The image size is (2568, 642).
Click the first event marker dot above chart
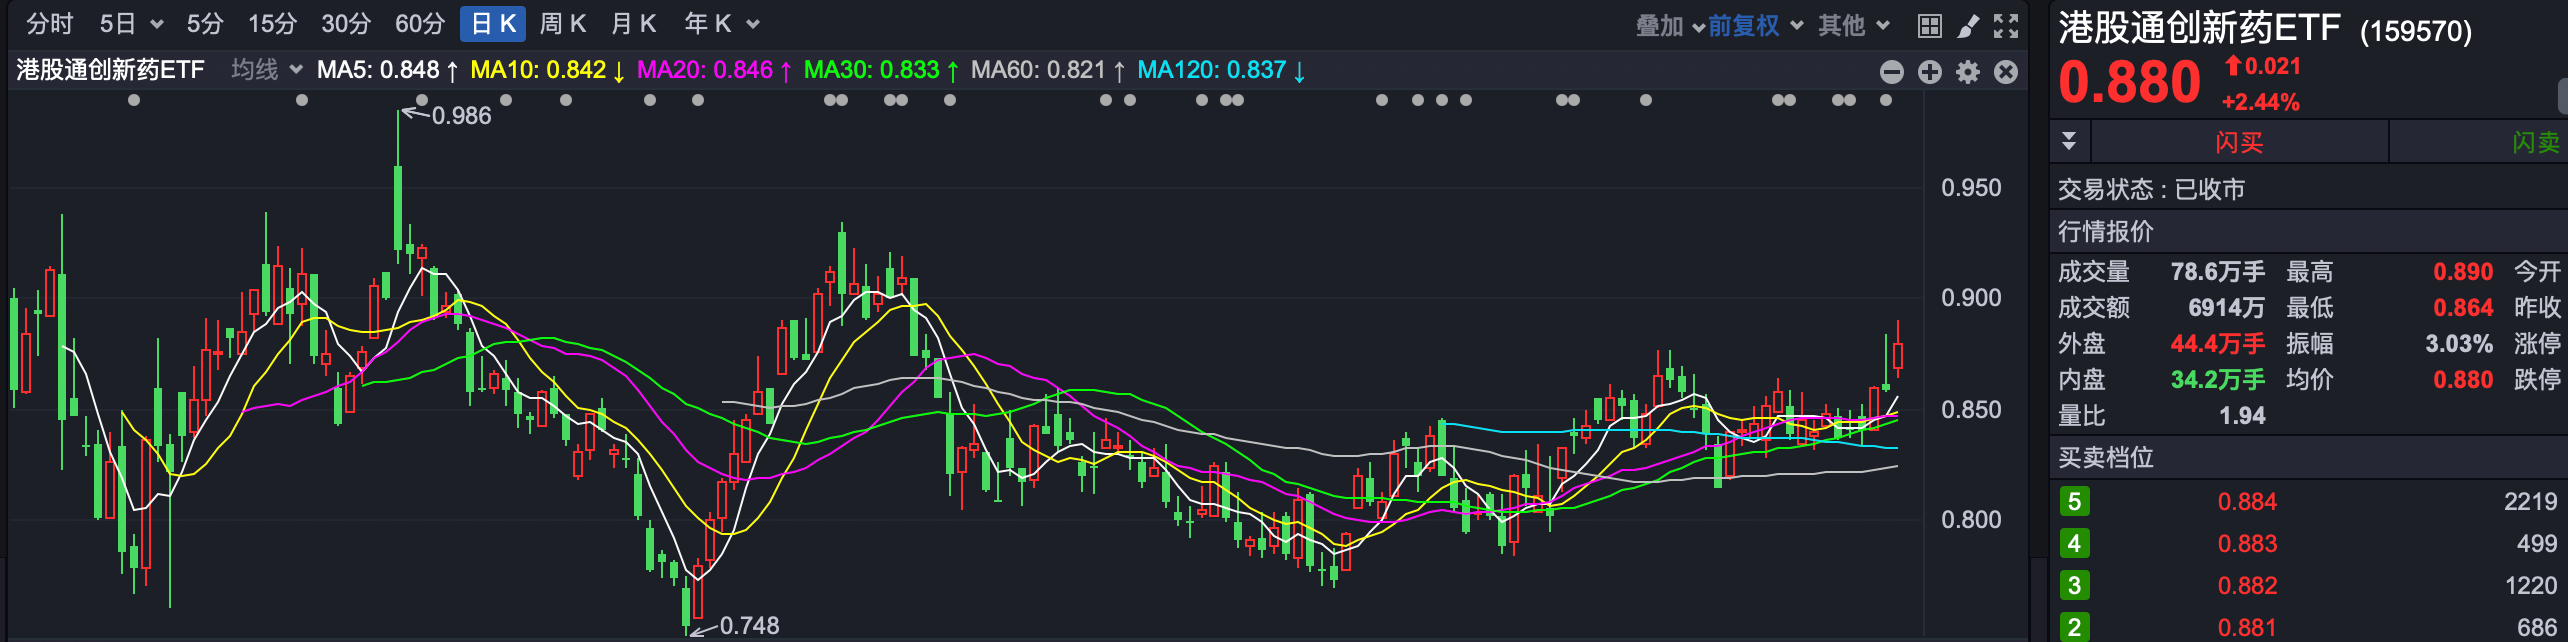point(134,100)
